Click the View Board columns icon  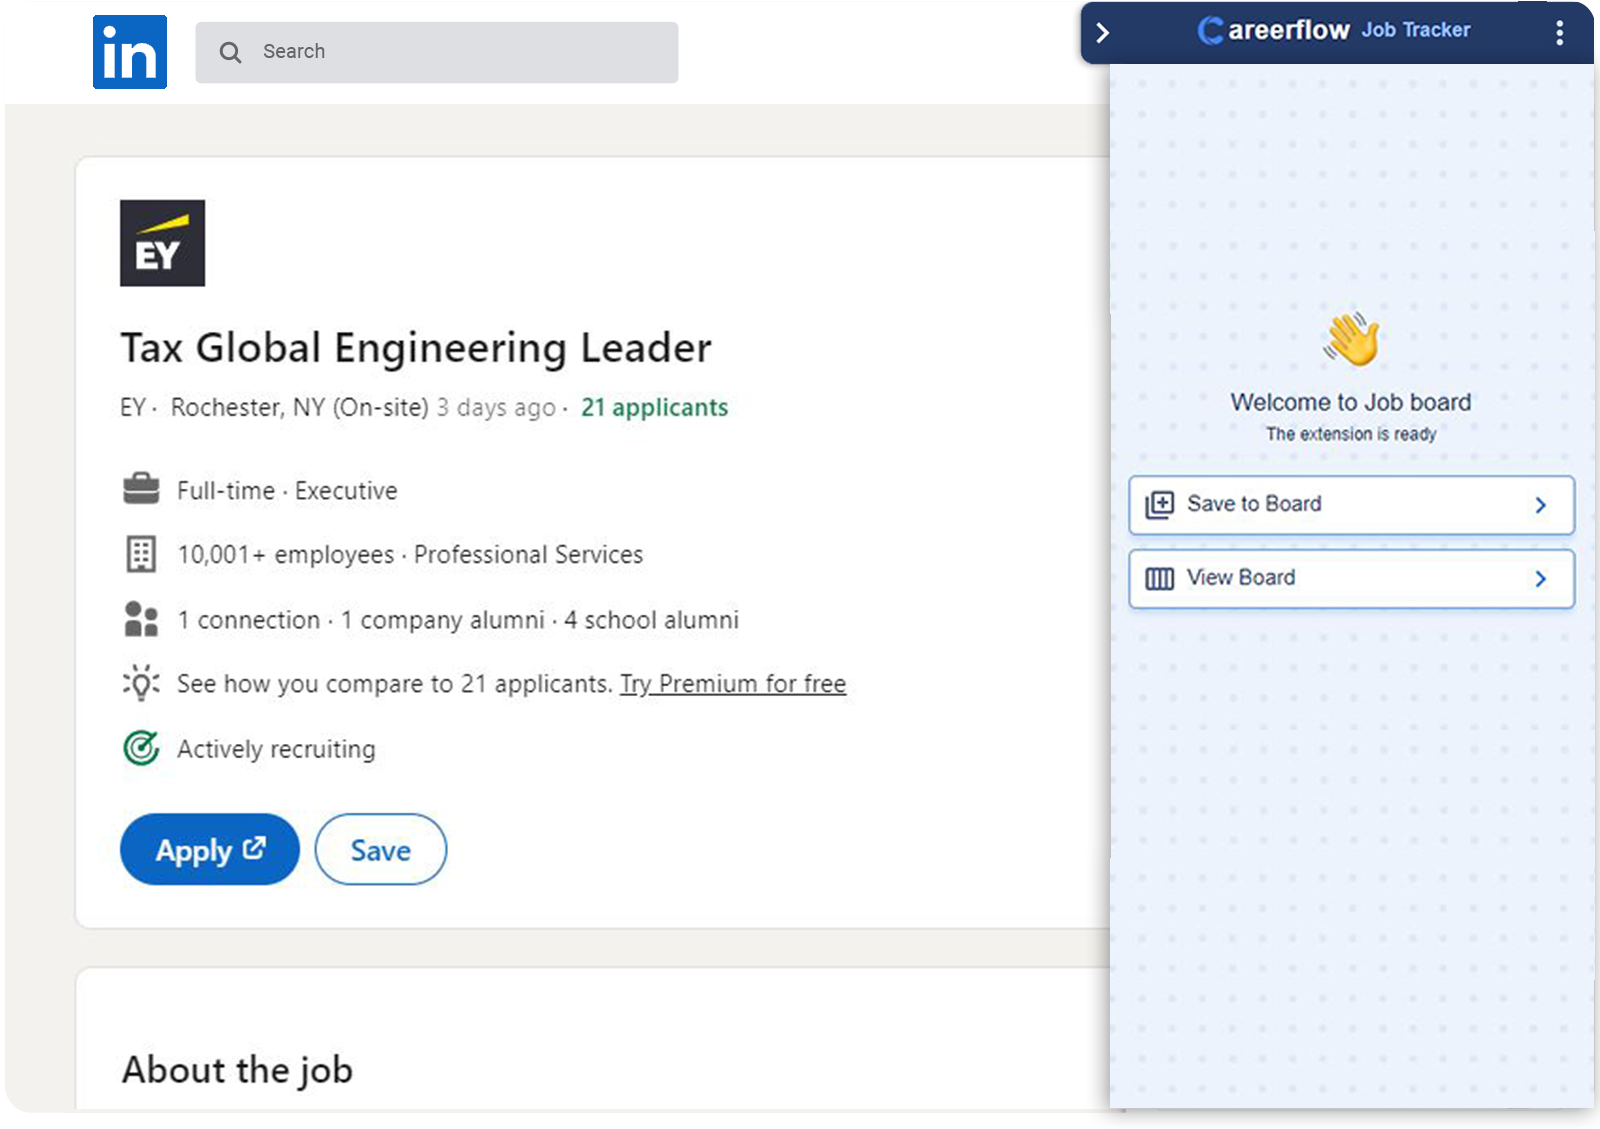[x=1159, y=578]
